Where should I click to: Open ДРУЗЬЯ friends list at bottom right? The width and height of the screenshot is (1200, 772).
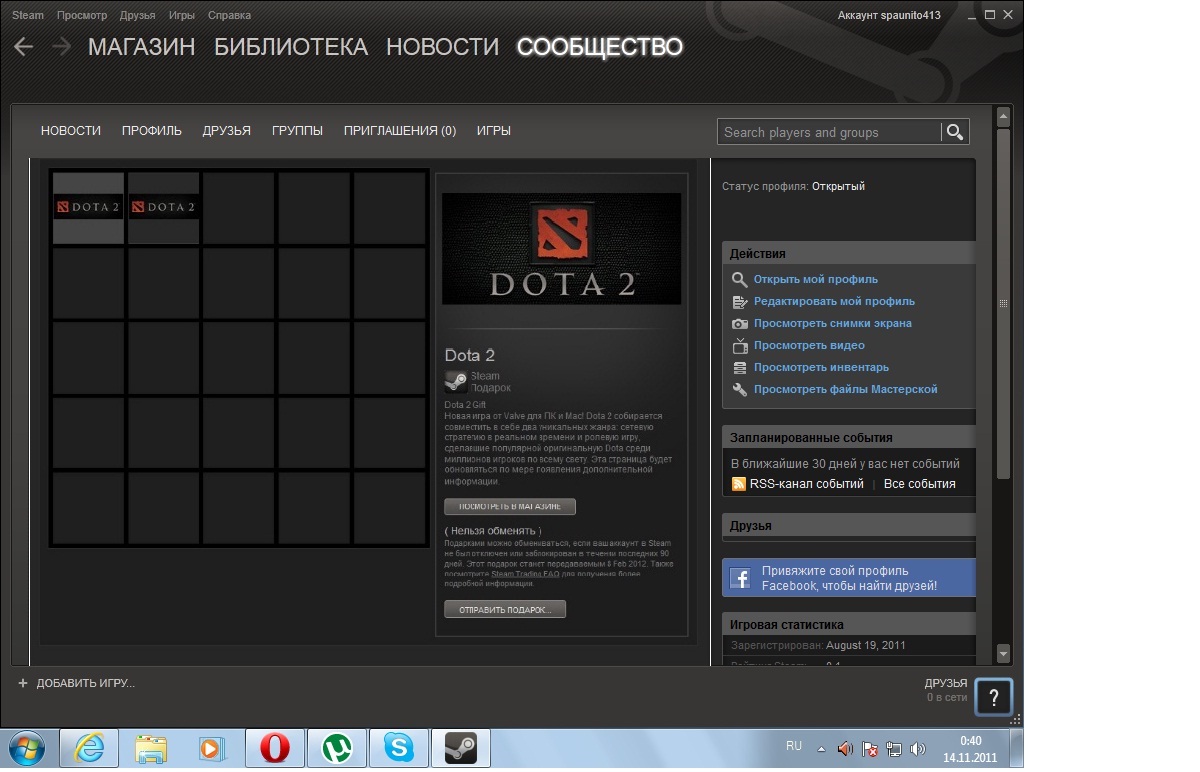tap(946, 684)
